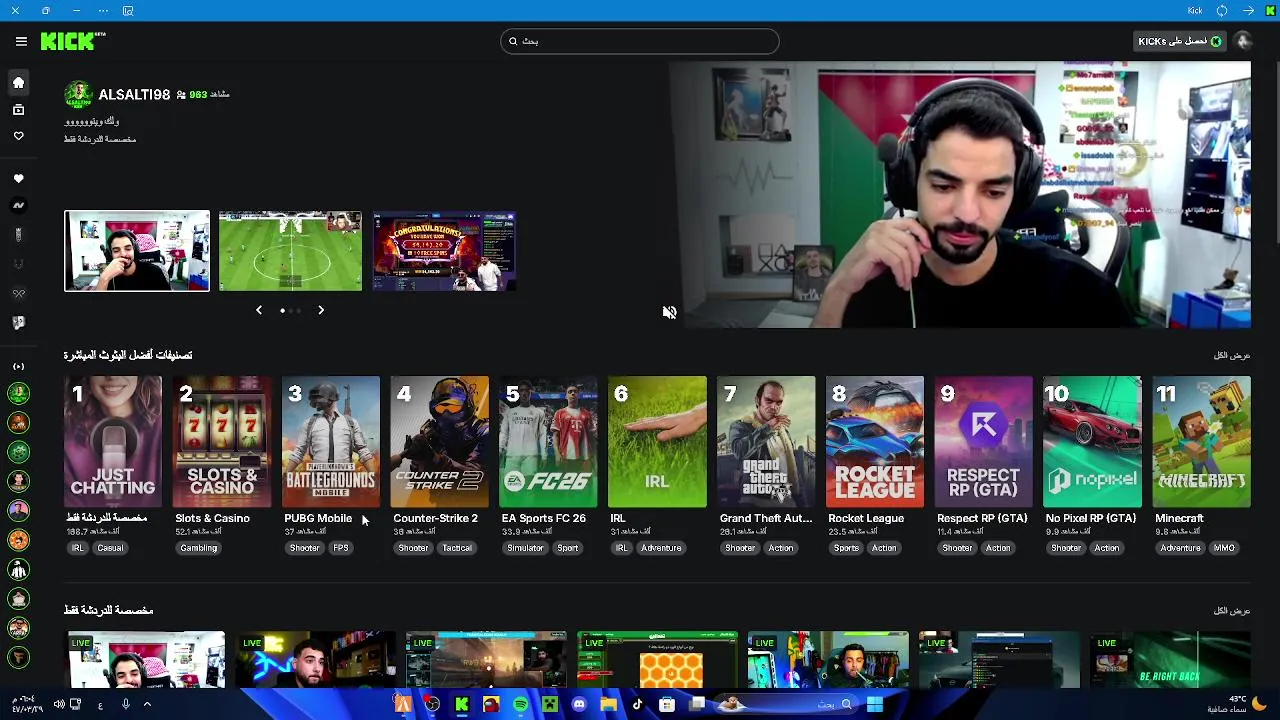Viewport: 1280px width, 720px height.
Task: Open TikTok from the taskbar
Action: (x=637, y=705)
